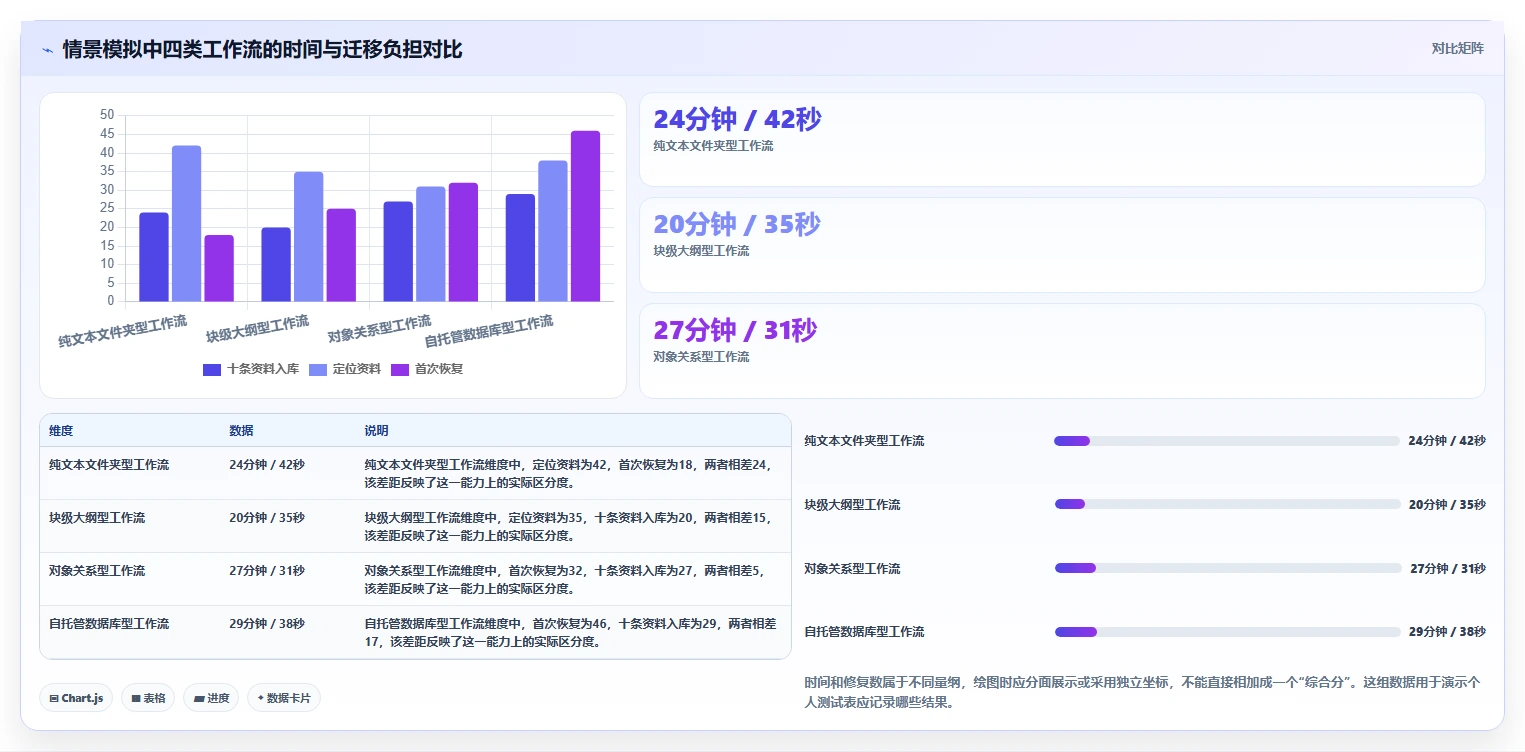Click 块级大纲型工作流 label in second card
This screenshot has width=1525, height=752.
point(701,251)
